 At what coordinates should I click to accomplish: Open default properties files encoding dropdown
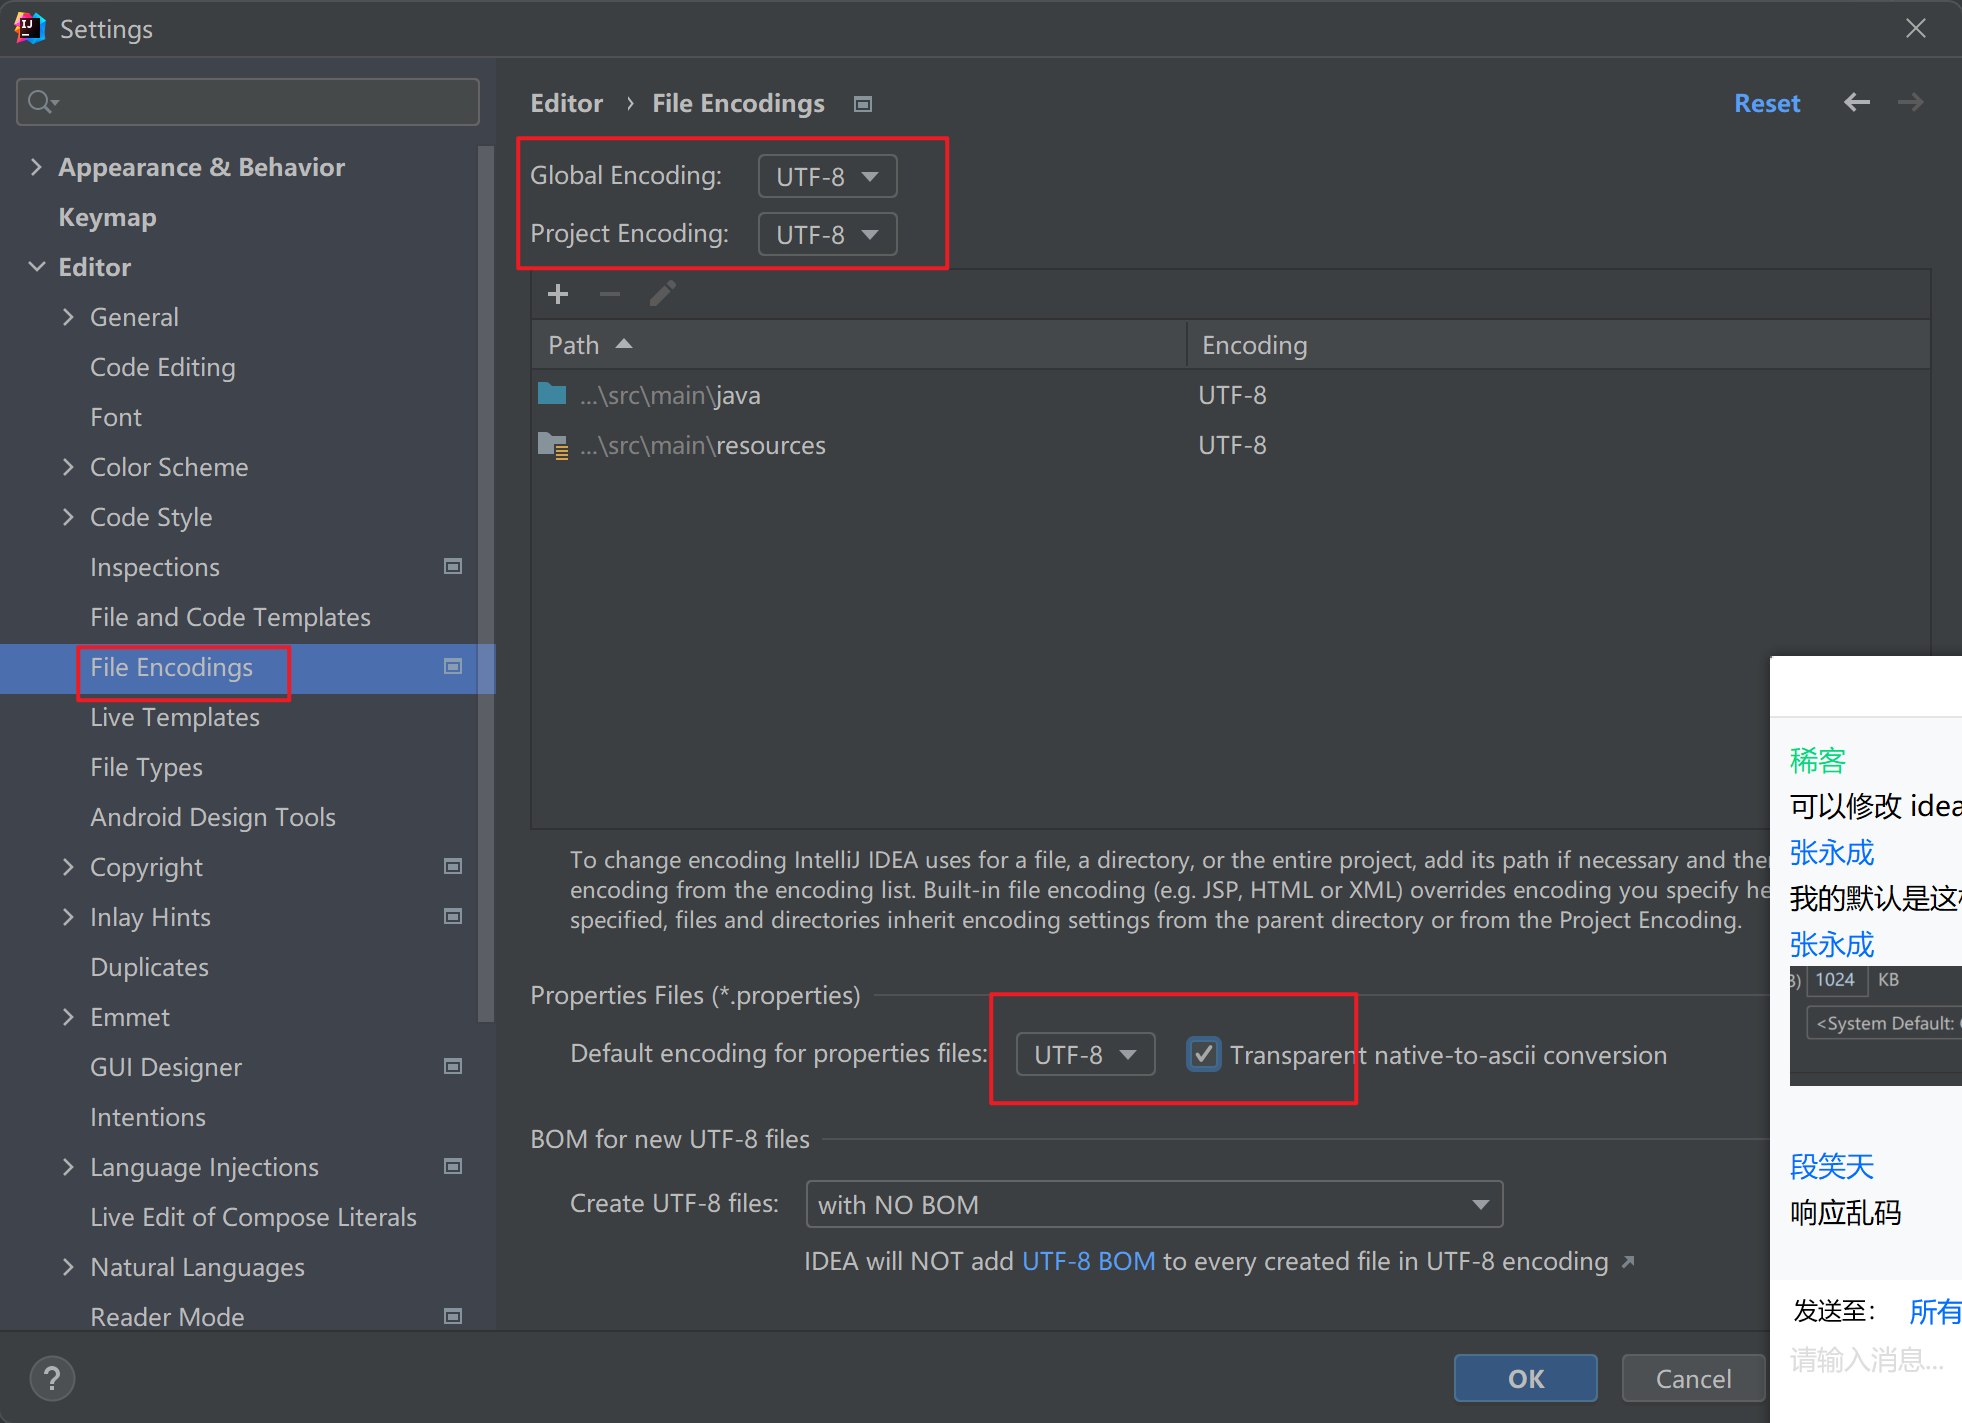pos(1085,1055)
